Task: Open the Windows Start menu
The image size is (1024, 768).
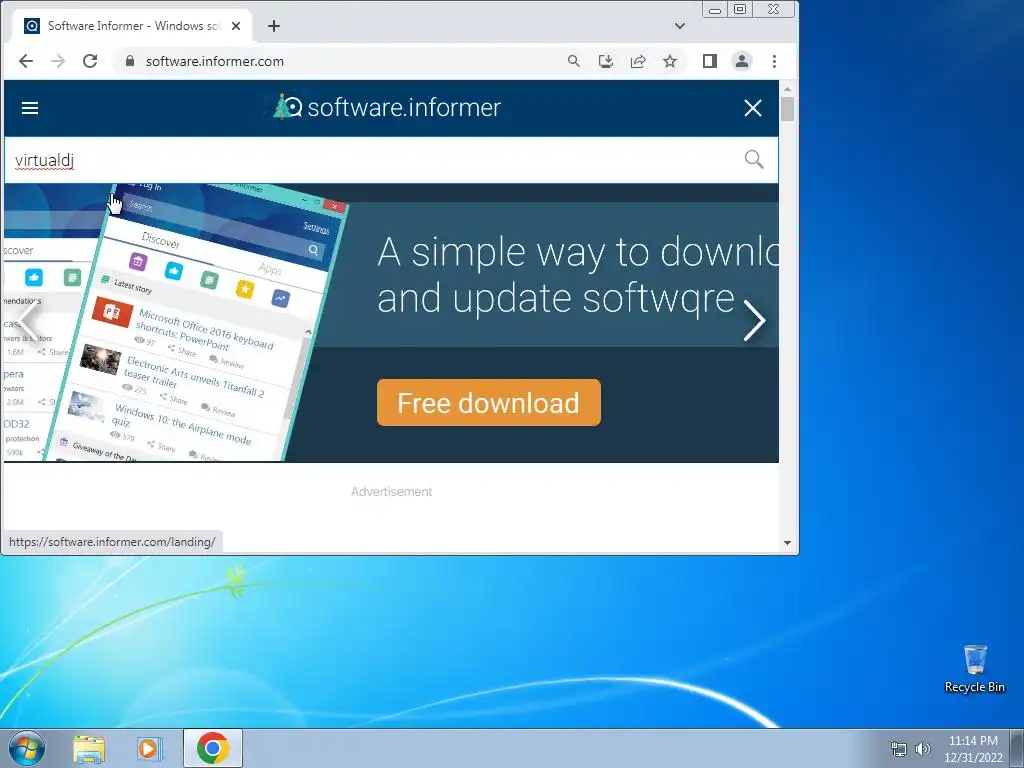Action: [27, 748]
